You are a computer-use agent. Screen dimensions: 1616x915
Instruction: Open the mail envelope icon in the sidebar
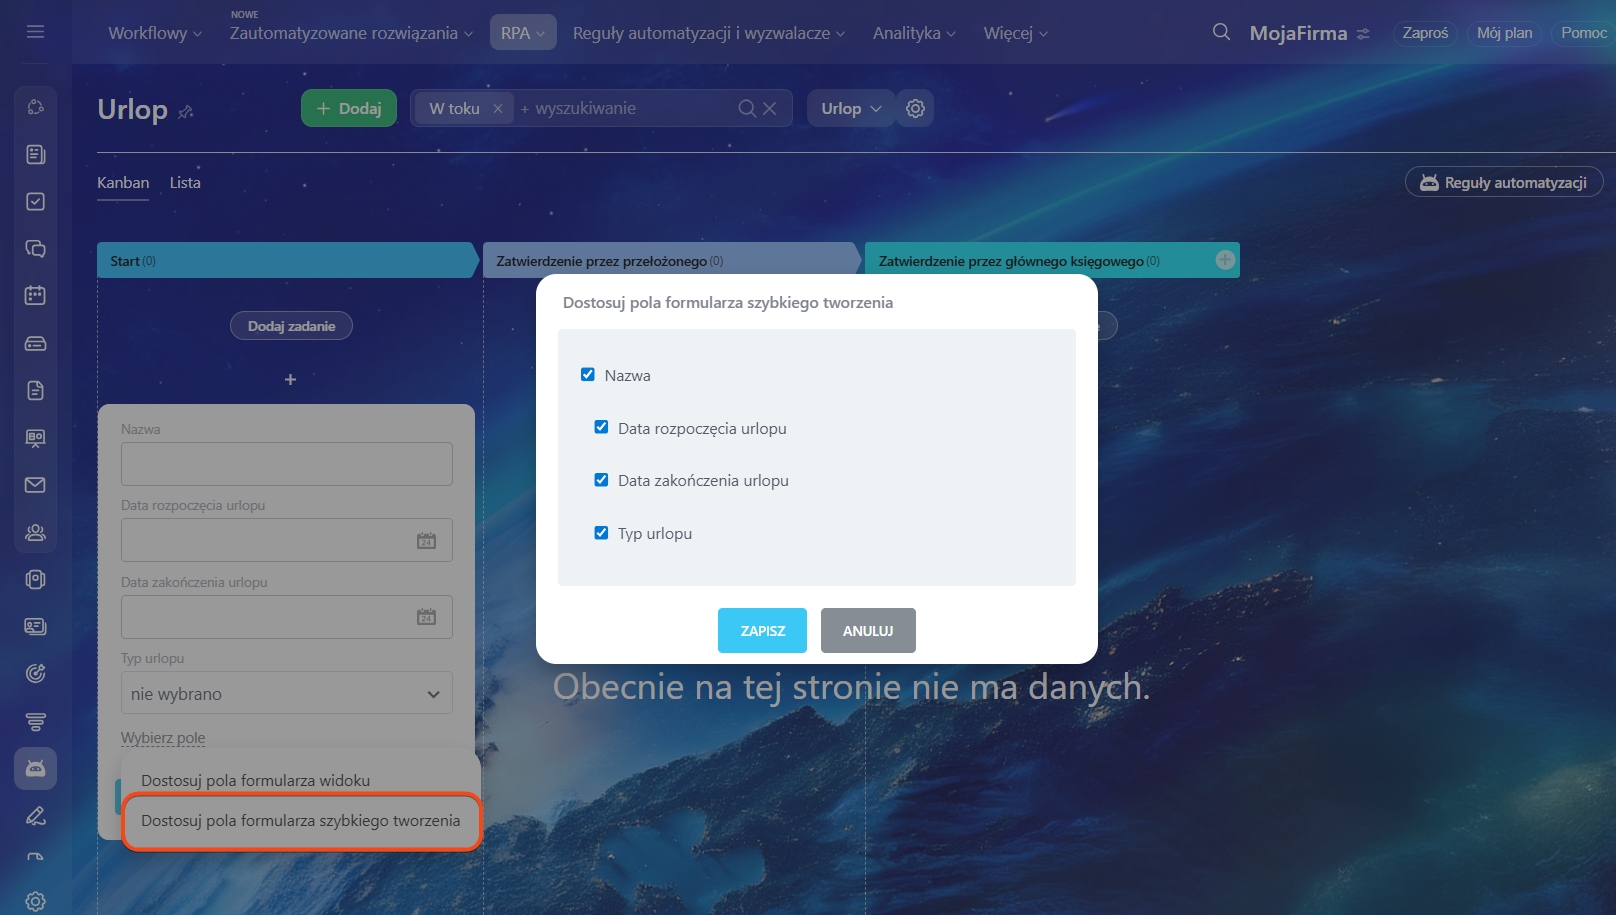35,485
